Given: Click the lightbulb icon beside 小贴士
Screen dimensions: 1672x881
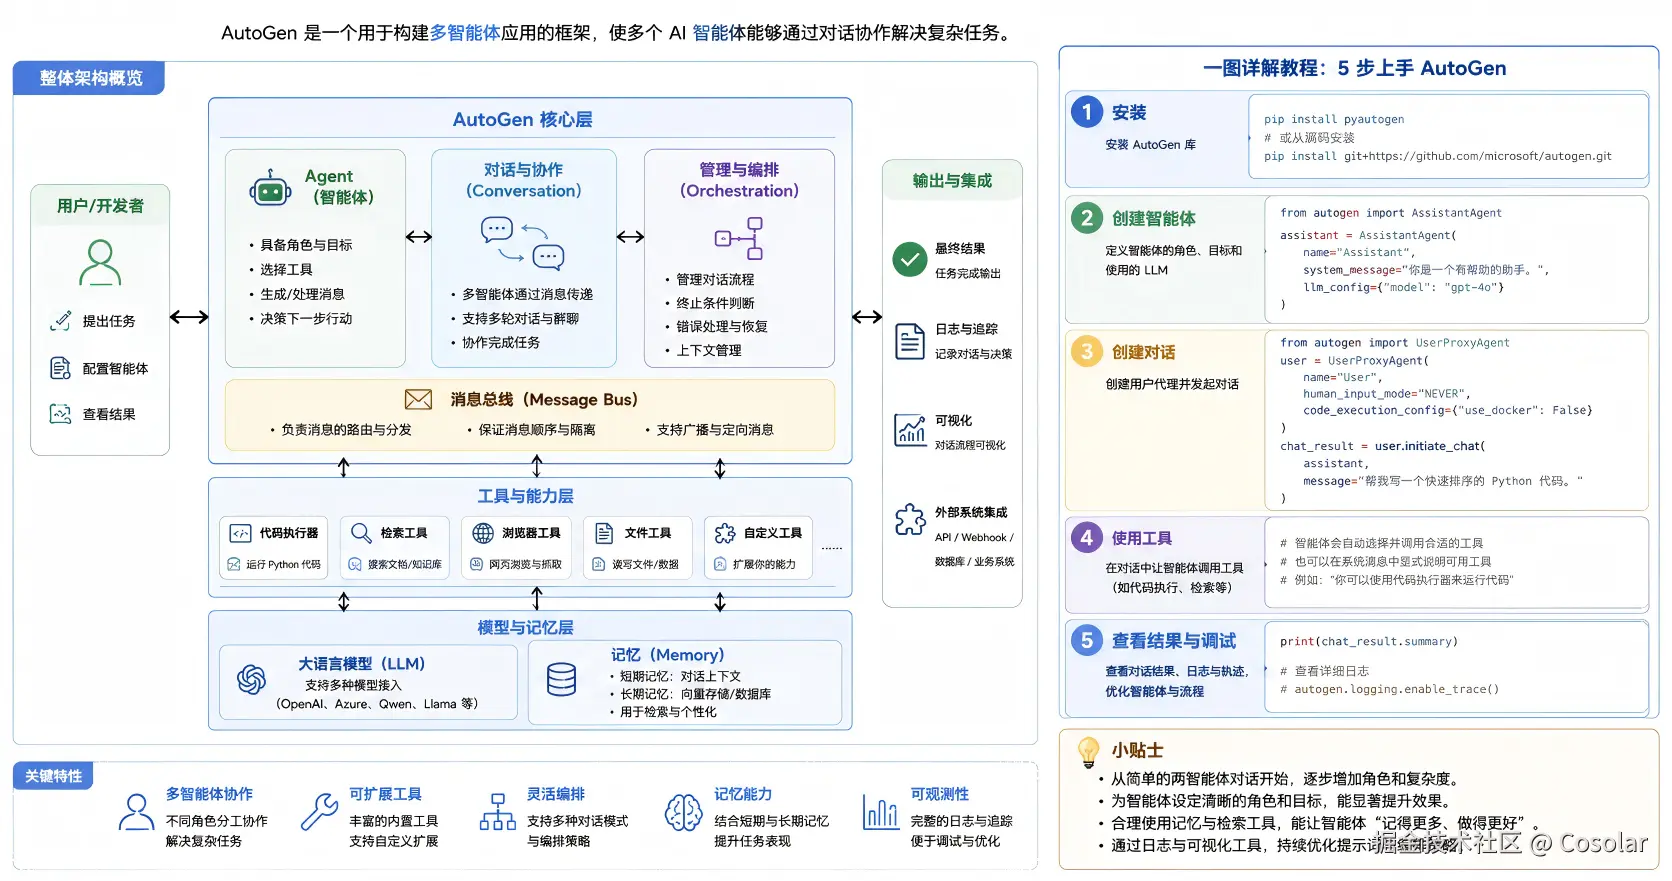Looking at the screenshot, I should [x=1088, y=751].
